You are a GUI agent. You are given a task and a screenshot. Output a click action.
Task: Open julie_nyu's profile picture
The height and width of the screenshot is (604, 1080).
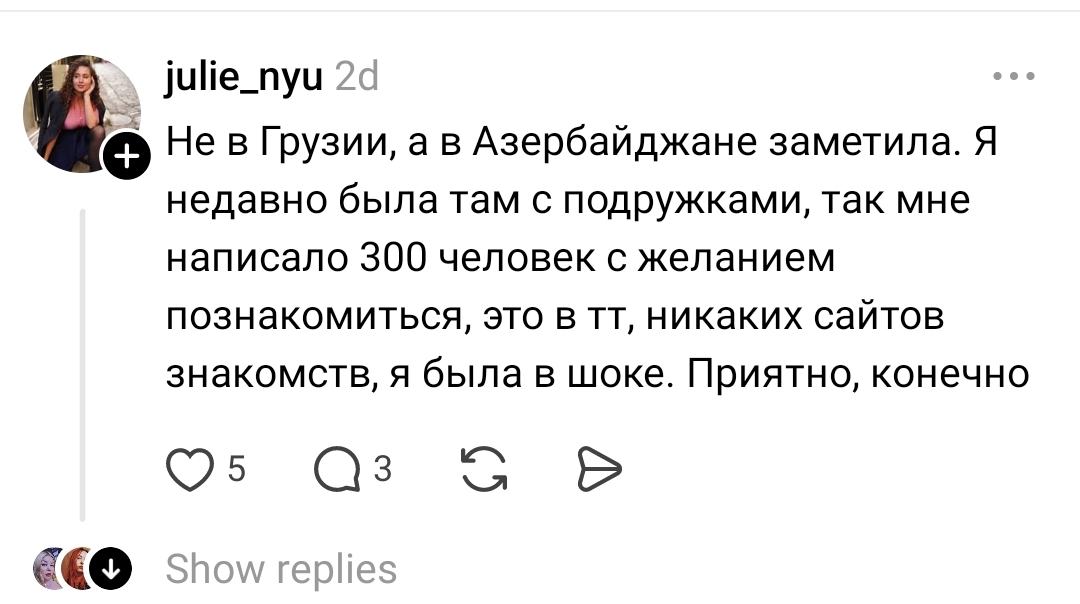coord(82,111)
